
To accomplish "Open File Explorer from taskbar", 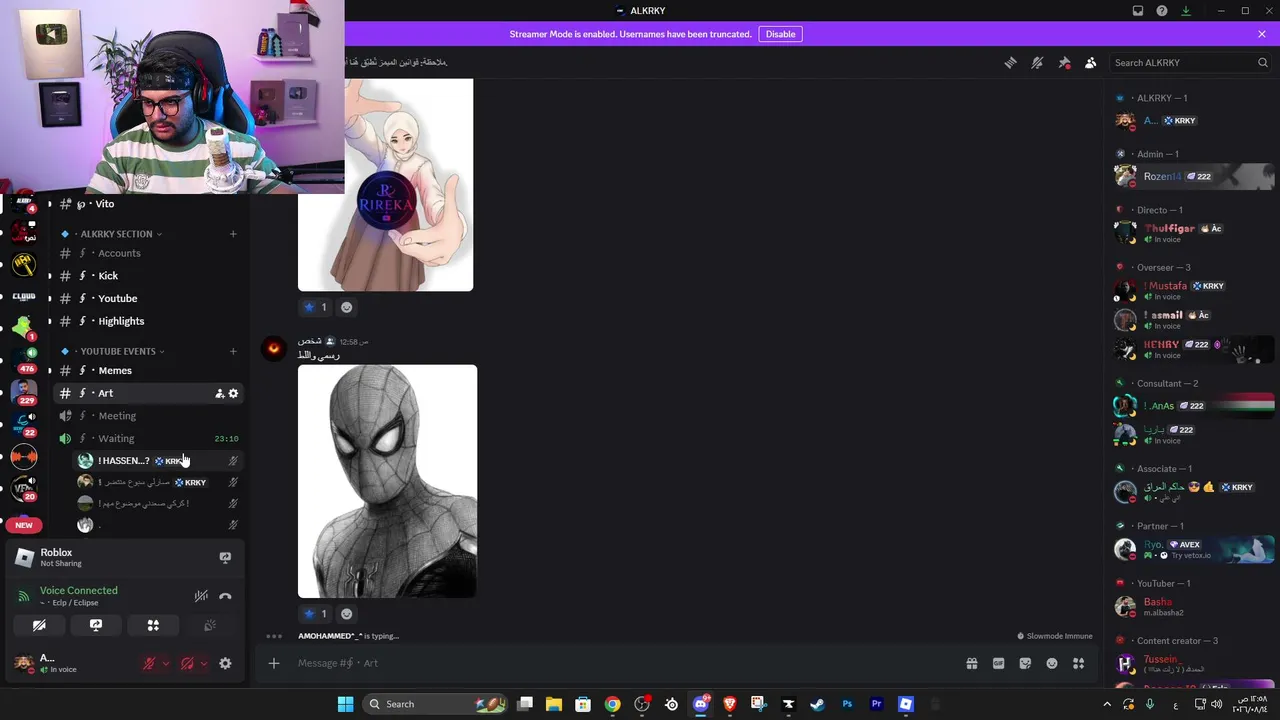I will tap(553, 704).
